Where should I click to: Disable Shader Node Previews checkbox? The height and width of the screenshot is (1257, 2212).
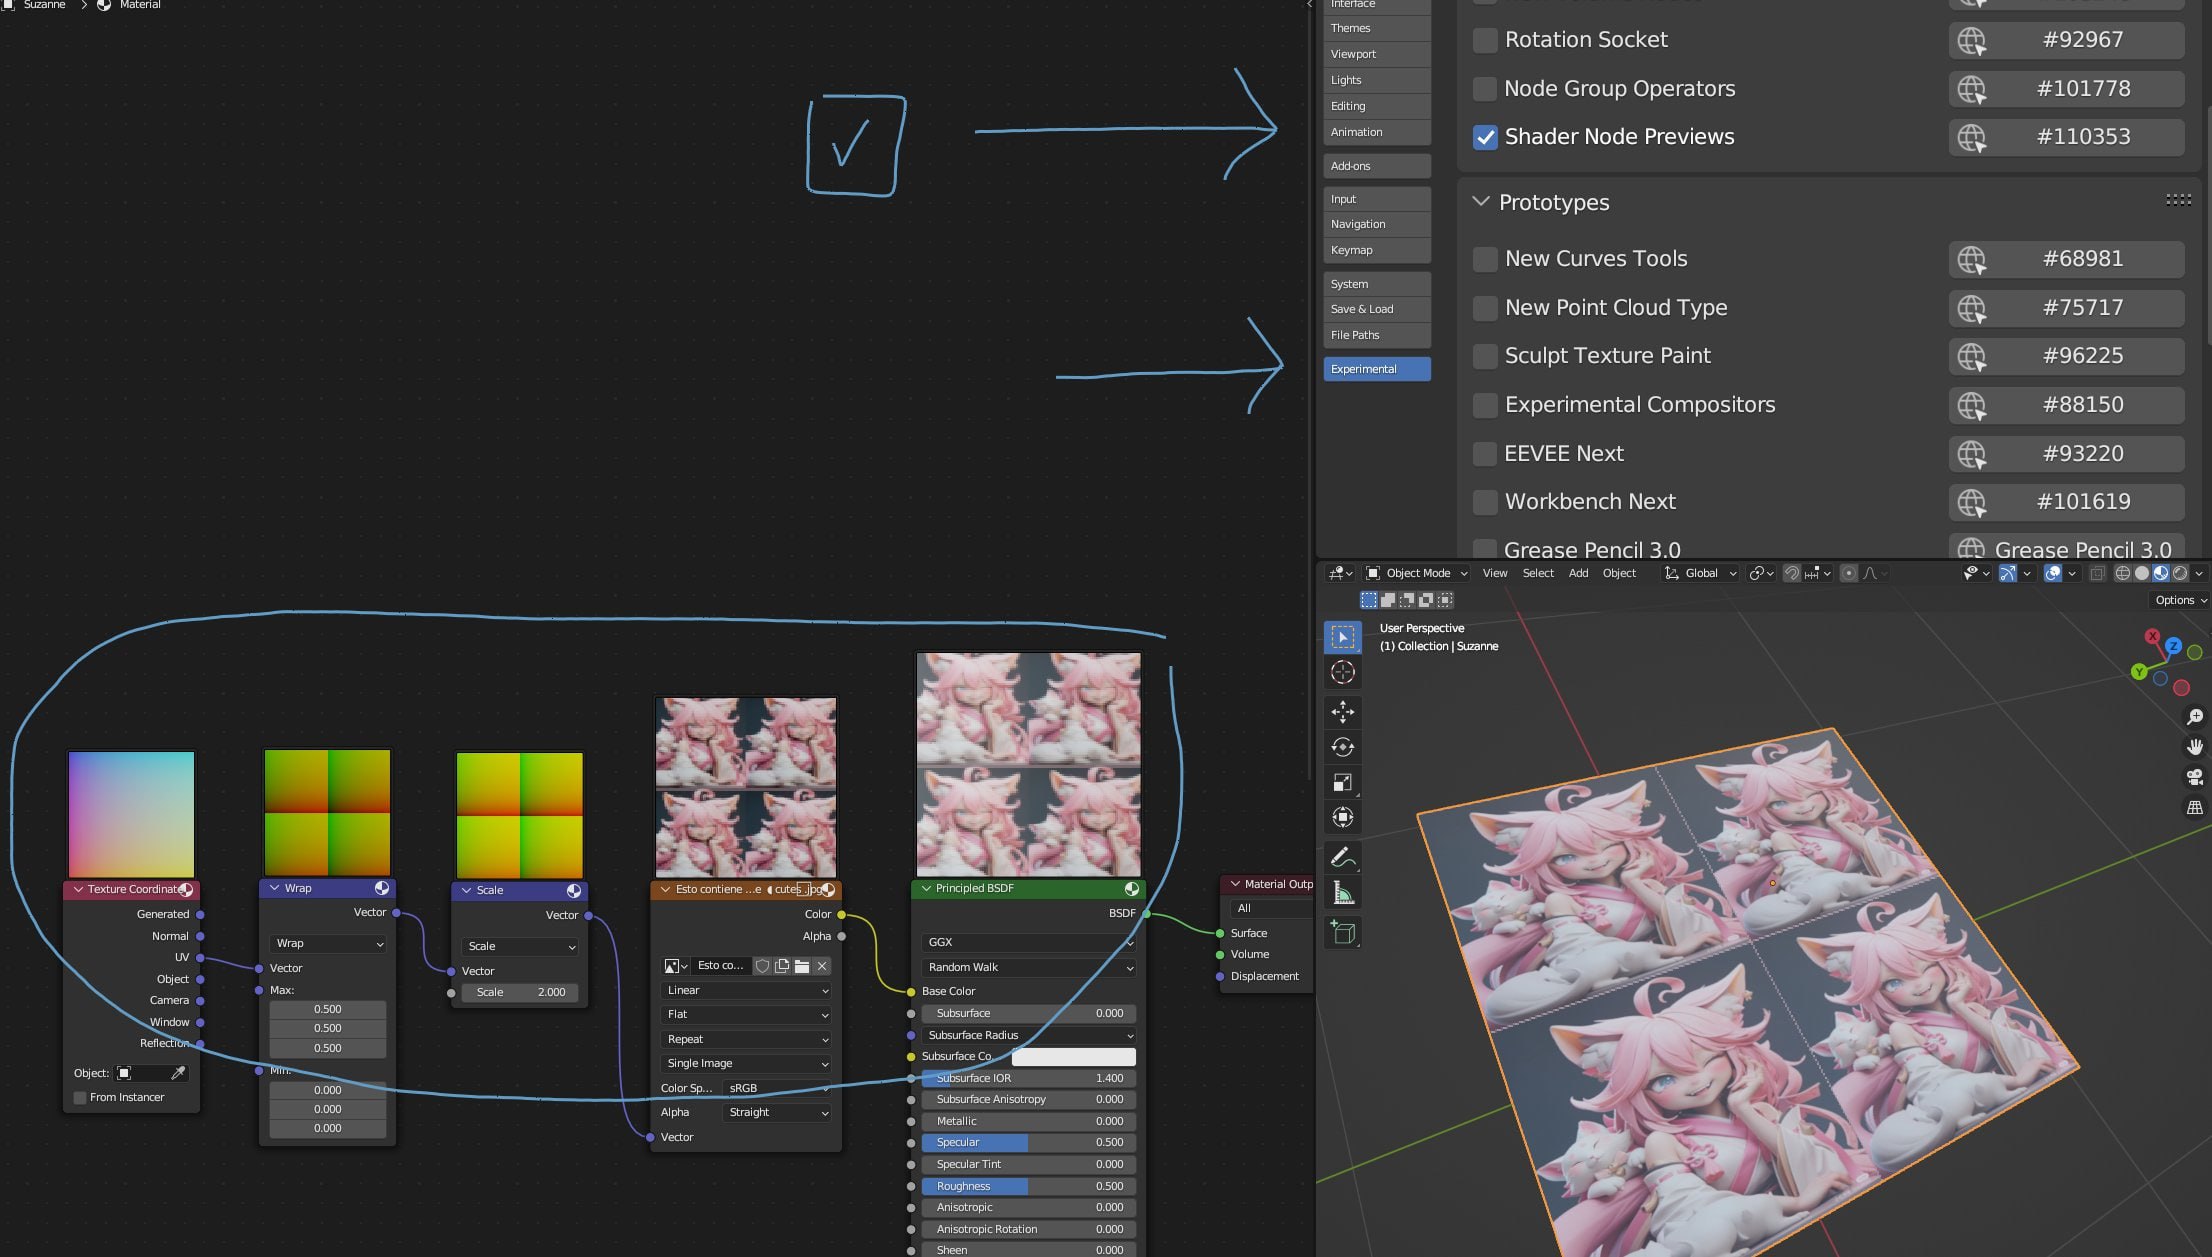1486,137
